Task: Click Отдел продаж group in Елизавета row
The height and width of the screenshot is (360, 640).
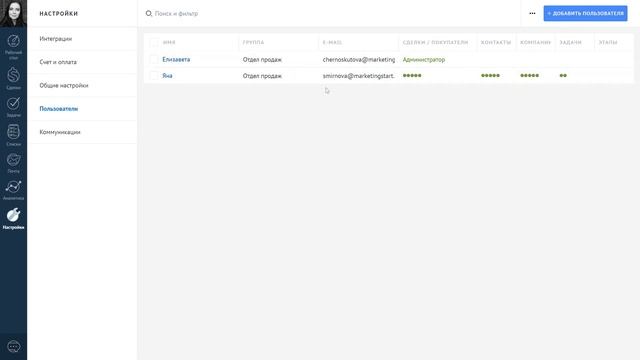Action: click(262, 60)
